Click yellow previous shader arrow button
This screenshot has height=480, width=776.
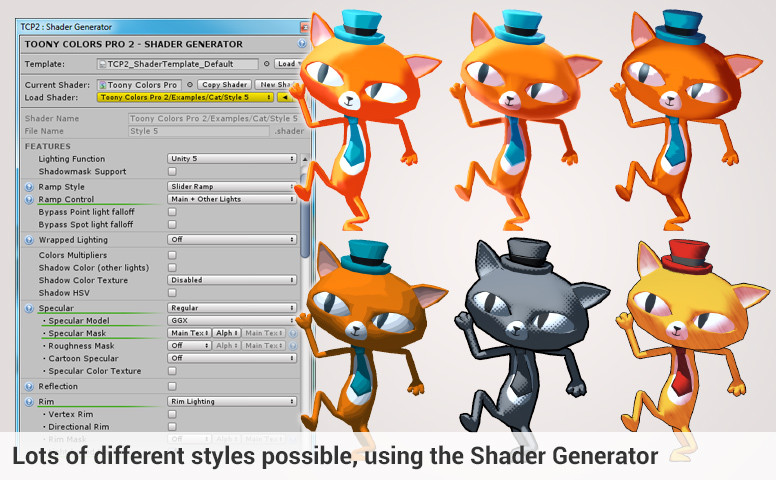click(285, 97)
